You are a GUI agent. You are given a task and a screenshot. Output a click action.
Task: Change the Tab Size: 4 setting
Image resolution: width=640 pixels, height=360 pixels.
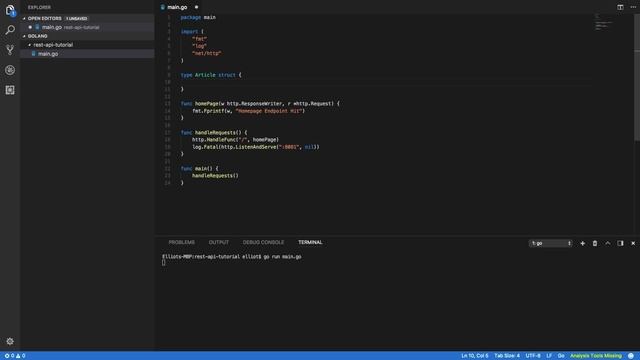507,356
